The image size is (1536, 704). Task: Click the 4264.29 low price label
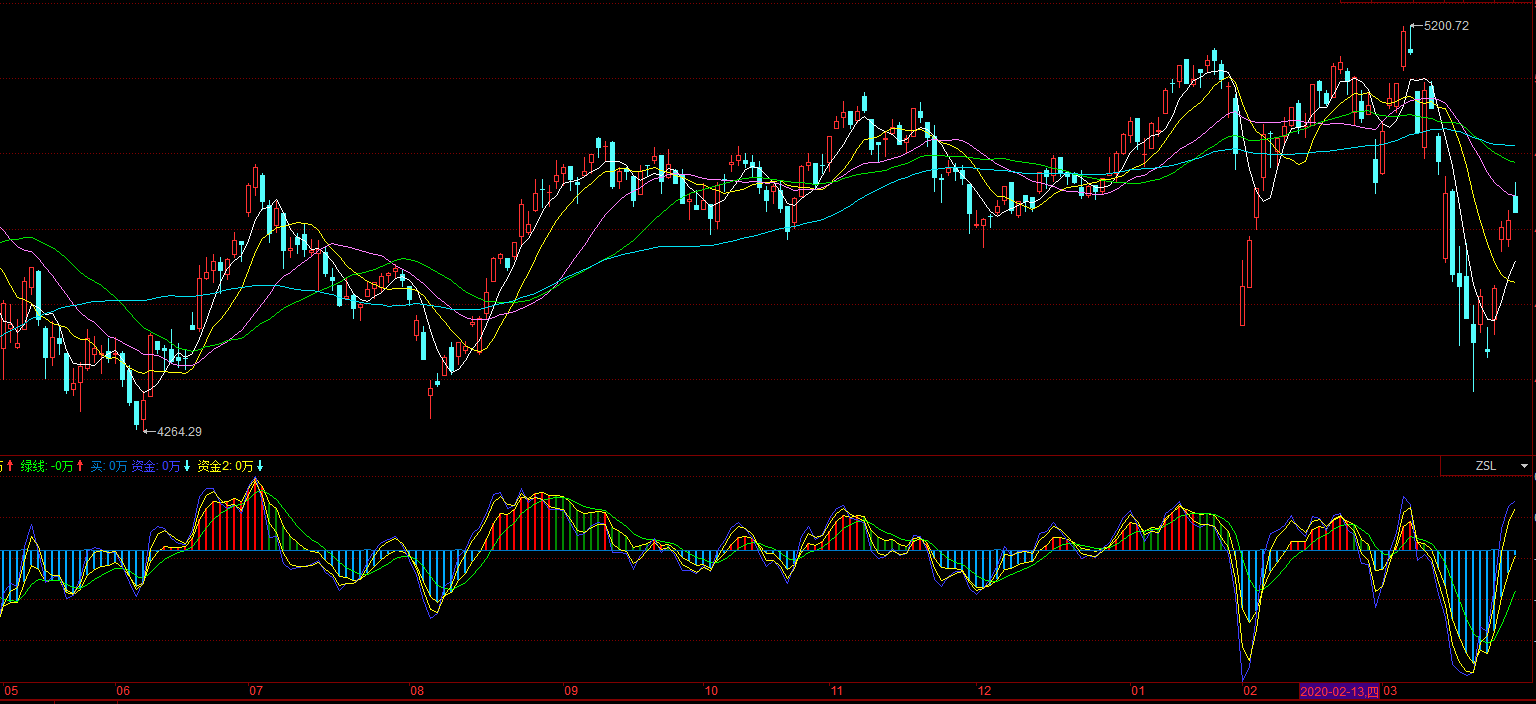tap(179, 432)
